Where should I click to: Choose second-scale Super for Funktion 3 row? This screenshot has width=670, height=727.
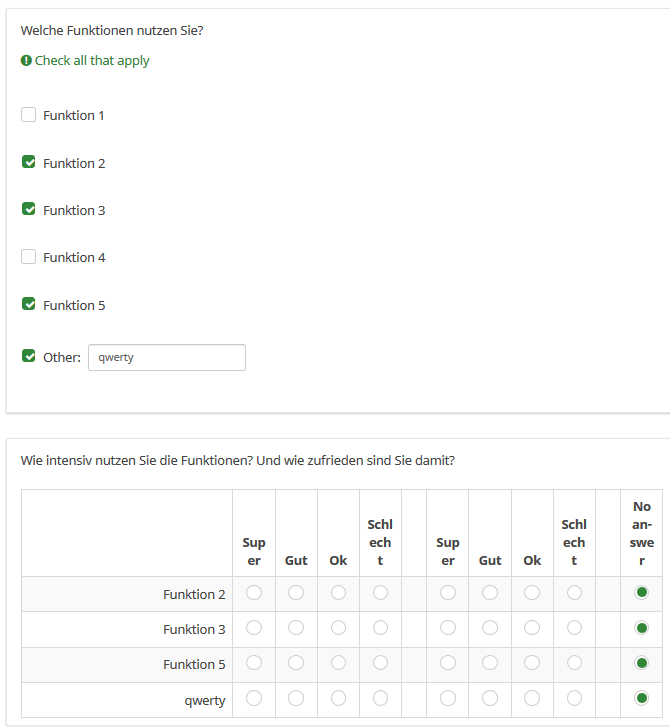pyautogui.click(x=448, y=628)
